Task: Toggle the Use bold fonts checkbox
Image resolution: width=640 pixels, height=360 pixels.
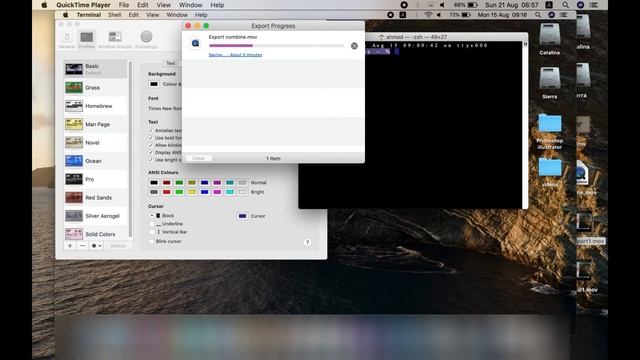Action: click(x=151, y=138)
